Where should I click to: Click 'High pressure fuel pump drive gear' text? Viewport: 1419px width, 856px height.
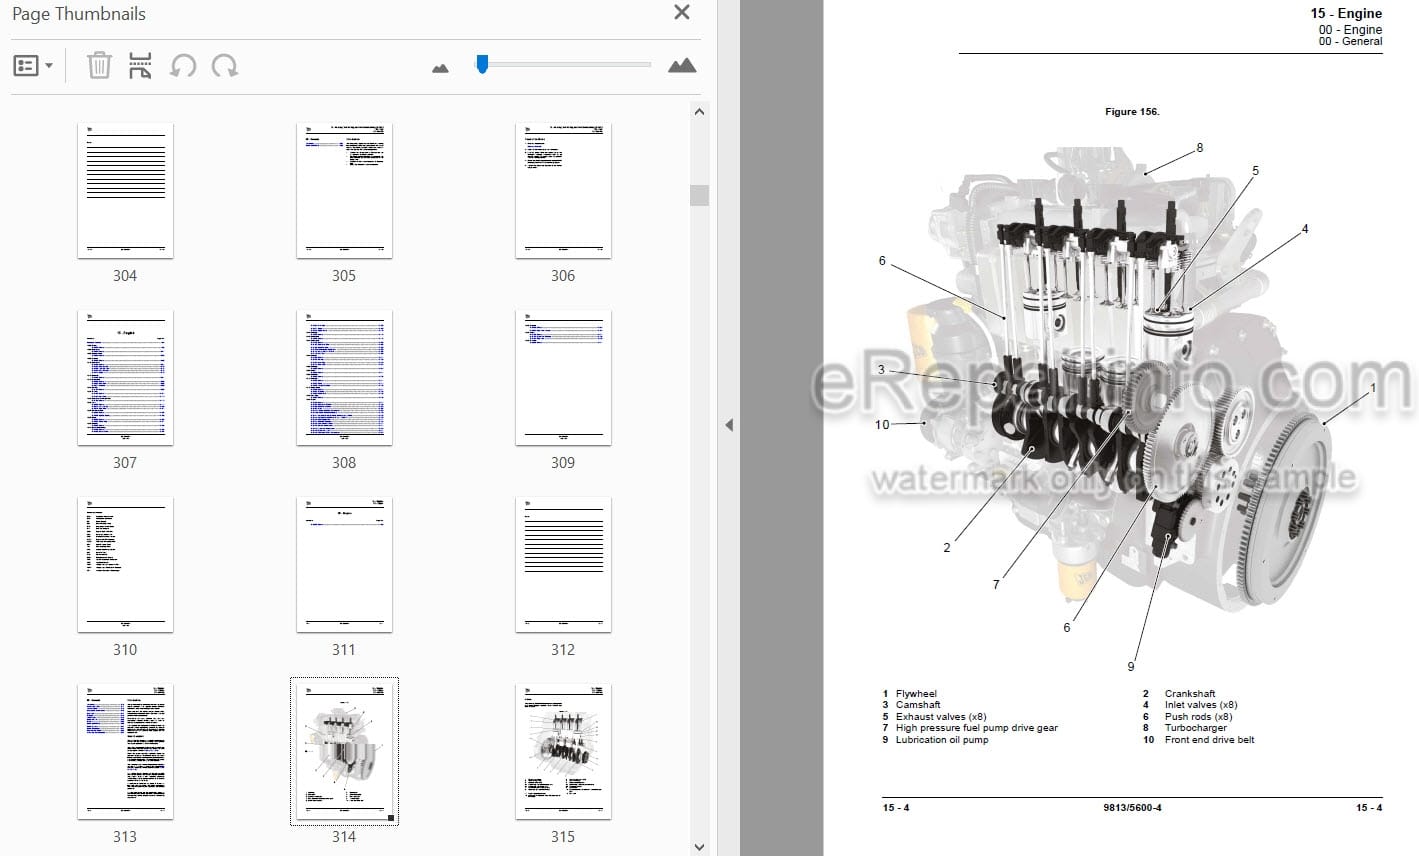[x=977, y=728]
